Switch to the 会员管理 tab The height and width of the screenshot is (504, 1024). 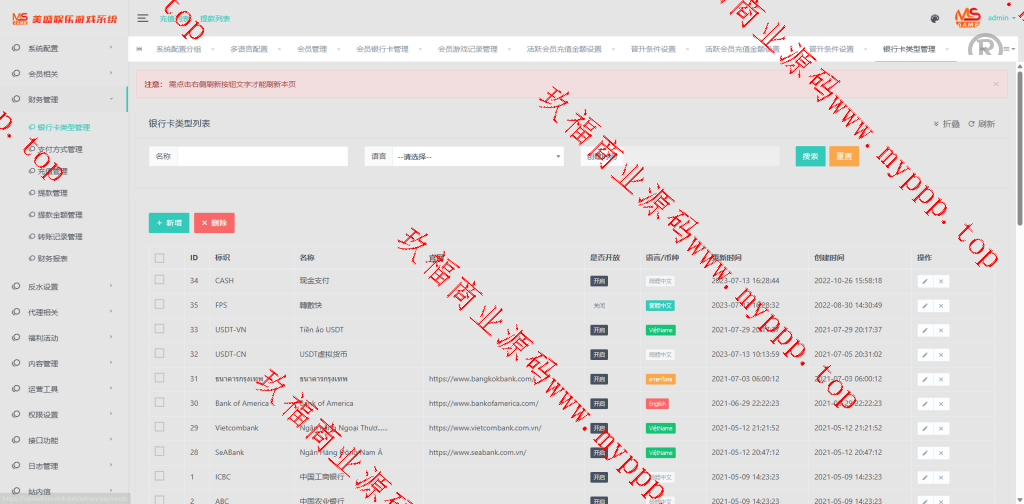coord(312,49)
